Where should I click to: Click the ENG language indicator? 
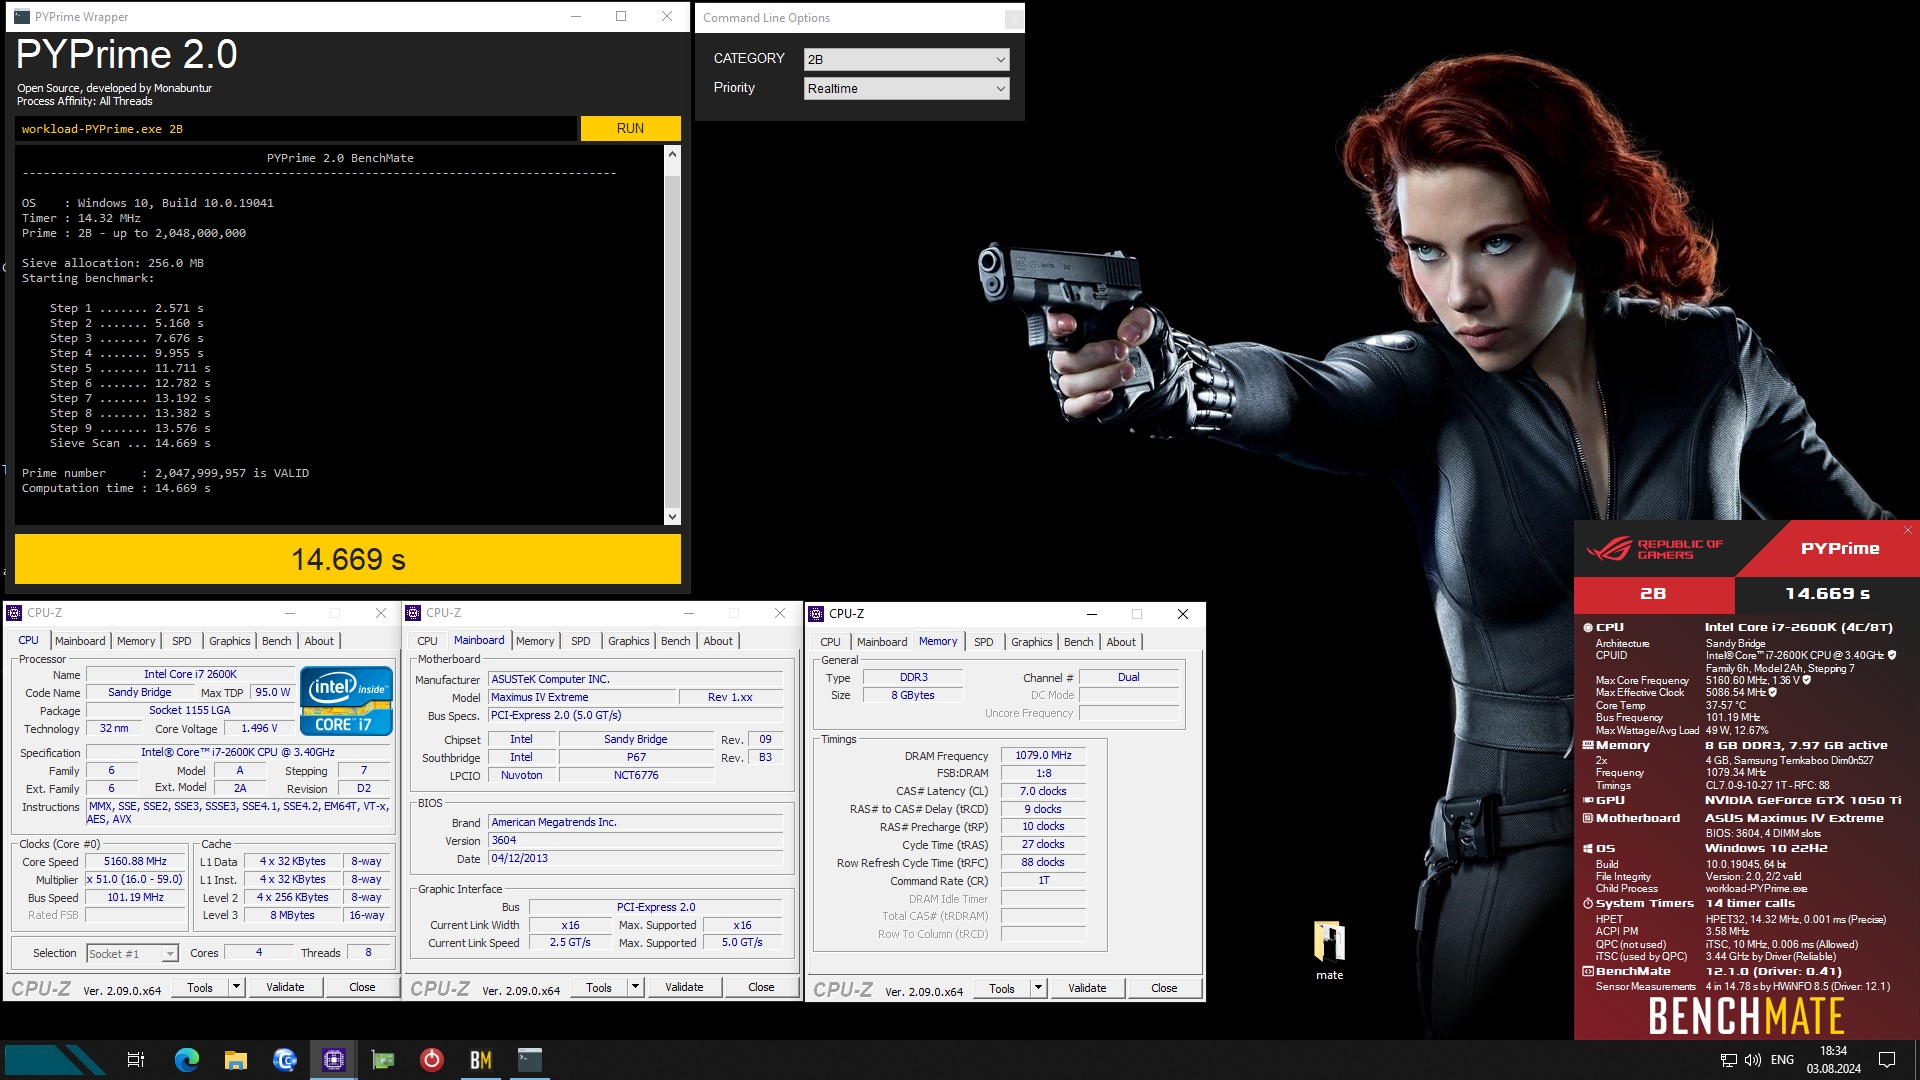pos(1782,1060)
